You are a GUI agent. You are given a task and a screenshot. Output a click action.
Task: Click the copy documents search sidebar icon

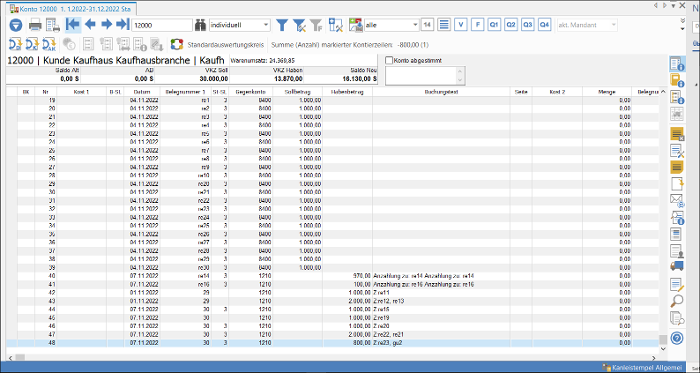point(677,318)
